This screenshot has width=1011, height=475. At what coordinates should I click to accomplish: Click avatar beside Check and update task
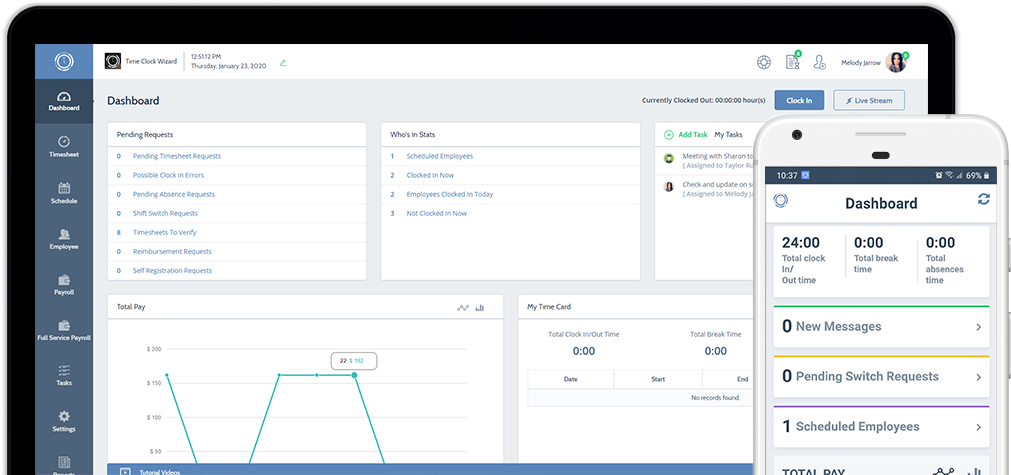(669, 186)
